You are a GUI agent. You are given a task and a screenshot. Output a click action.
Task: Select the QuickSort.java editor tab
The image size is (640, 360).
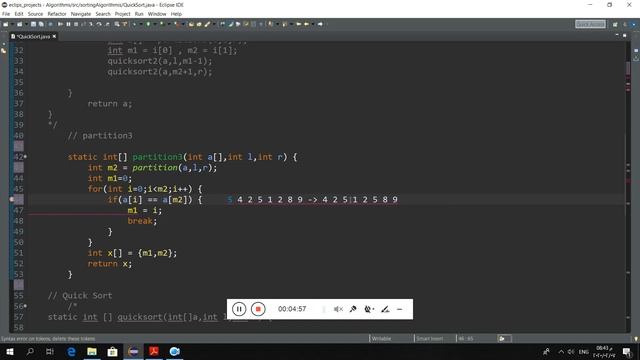click(x=33, y=36)
